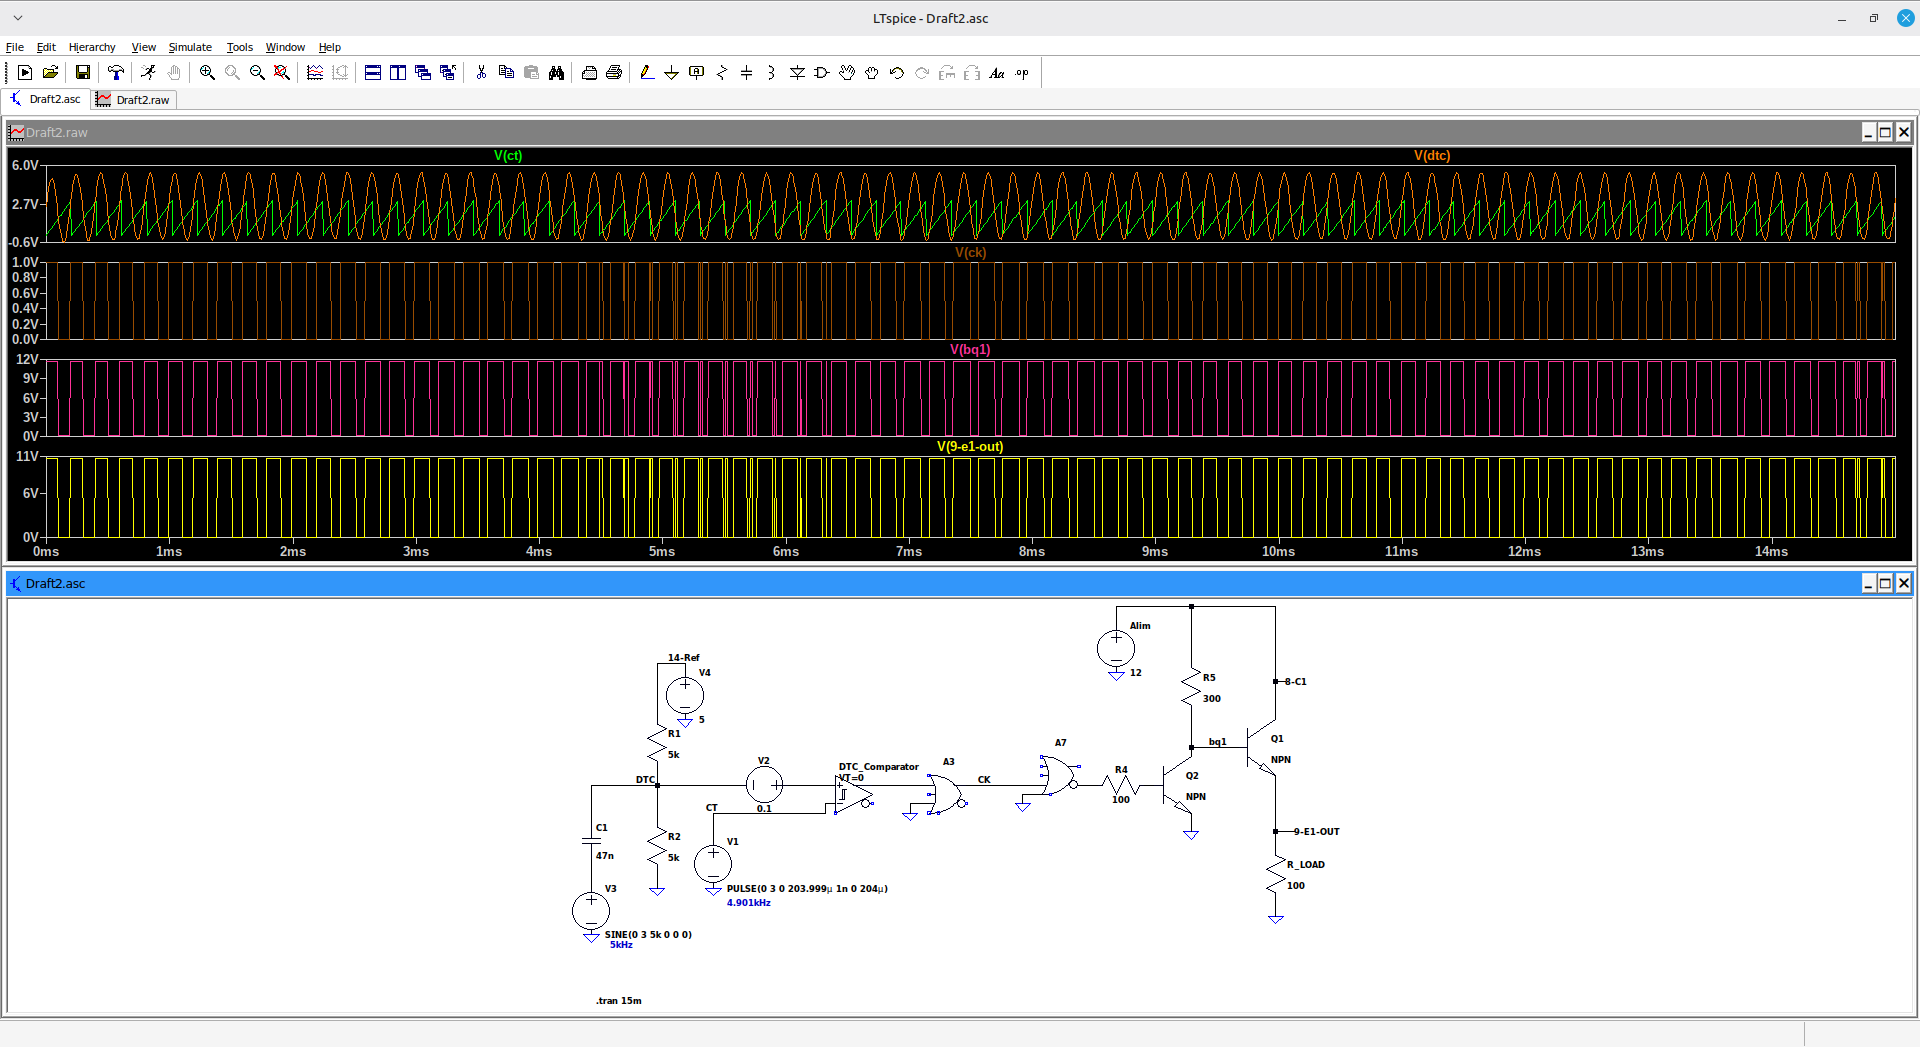Click the V(9-e1-out) trace label
The width and height of the screenshot is (1920, 1047).
970,446
